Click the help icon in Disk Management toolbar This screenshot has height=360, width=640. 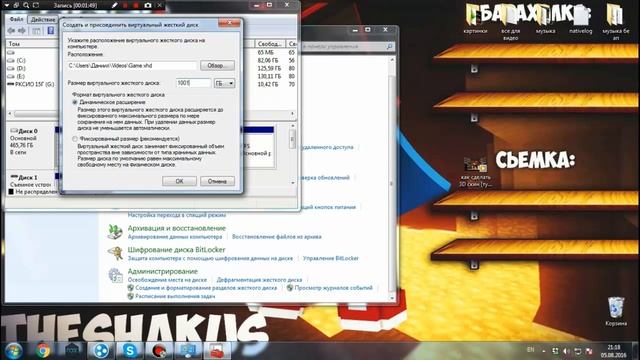pyautogui.click(x=51, y=31)
